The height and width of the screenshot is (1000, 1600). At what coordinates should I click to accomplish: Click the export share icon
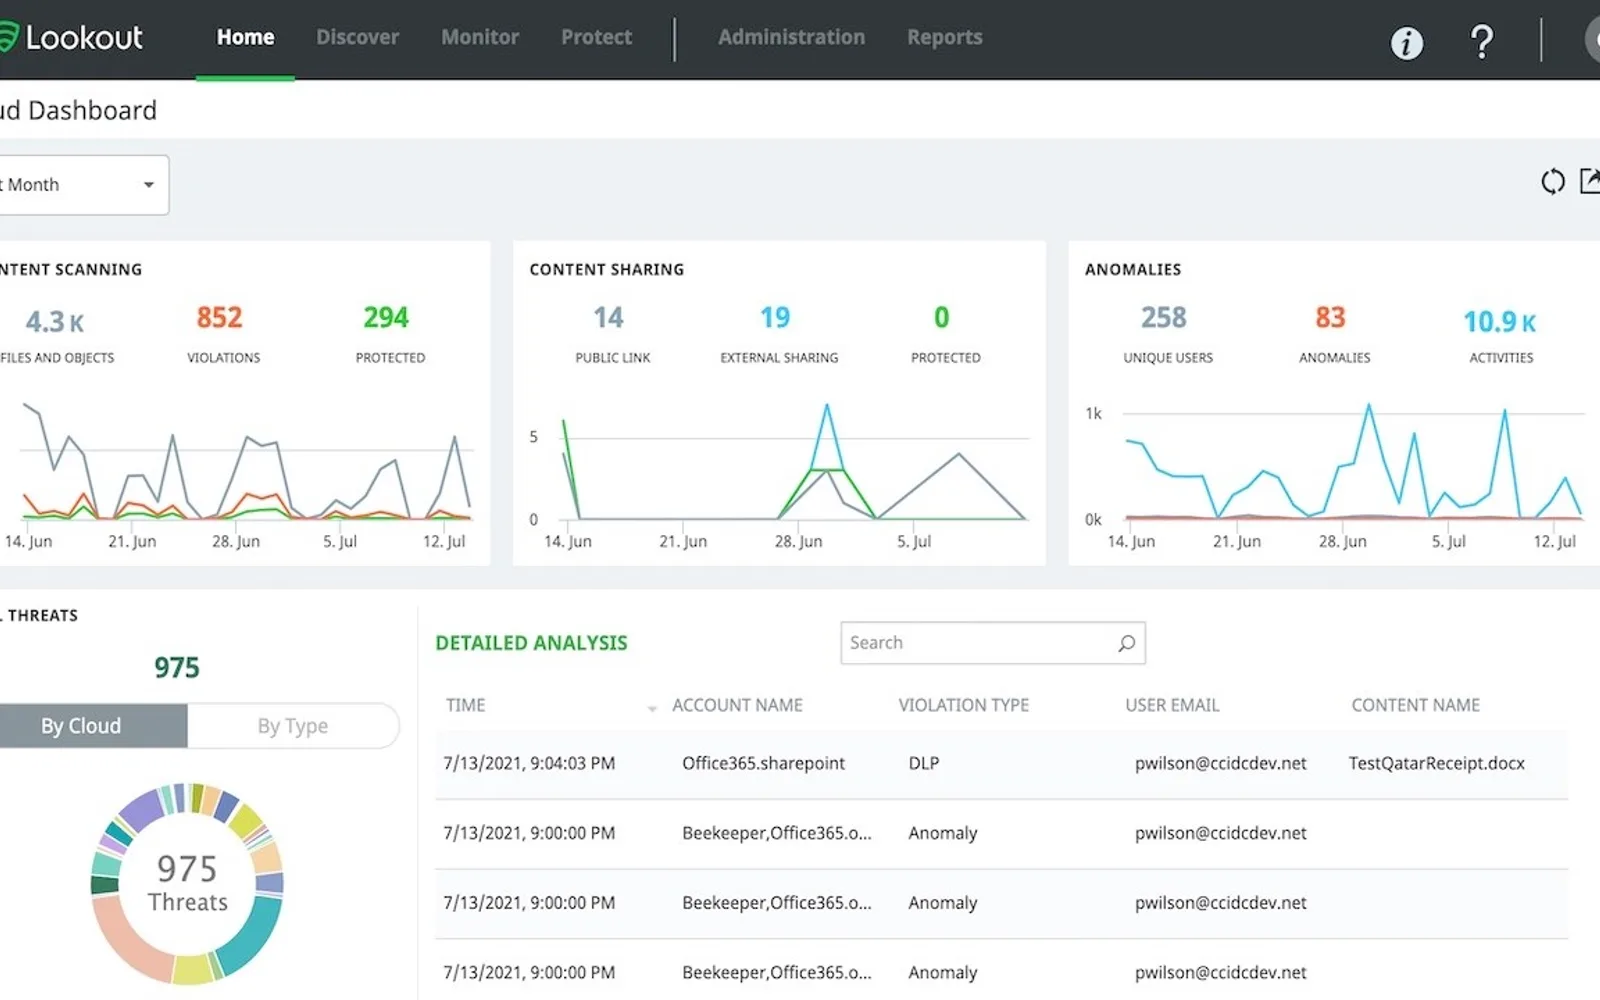[x=1590, y=181]
